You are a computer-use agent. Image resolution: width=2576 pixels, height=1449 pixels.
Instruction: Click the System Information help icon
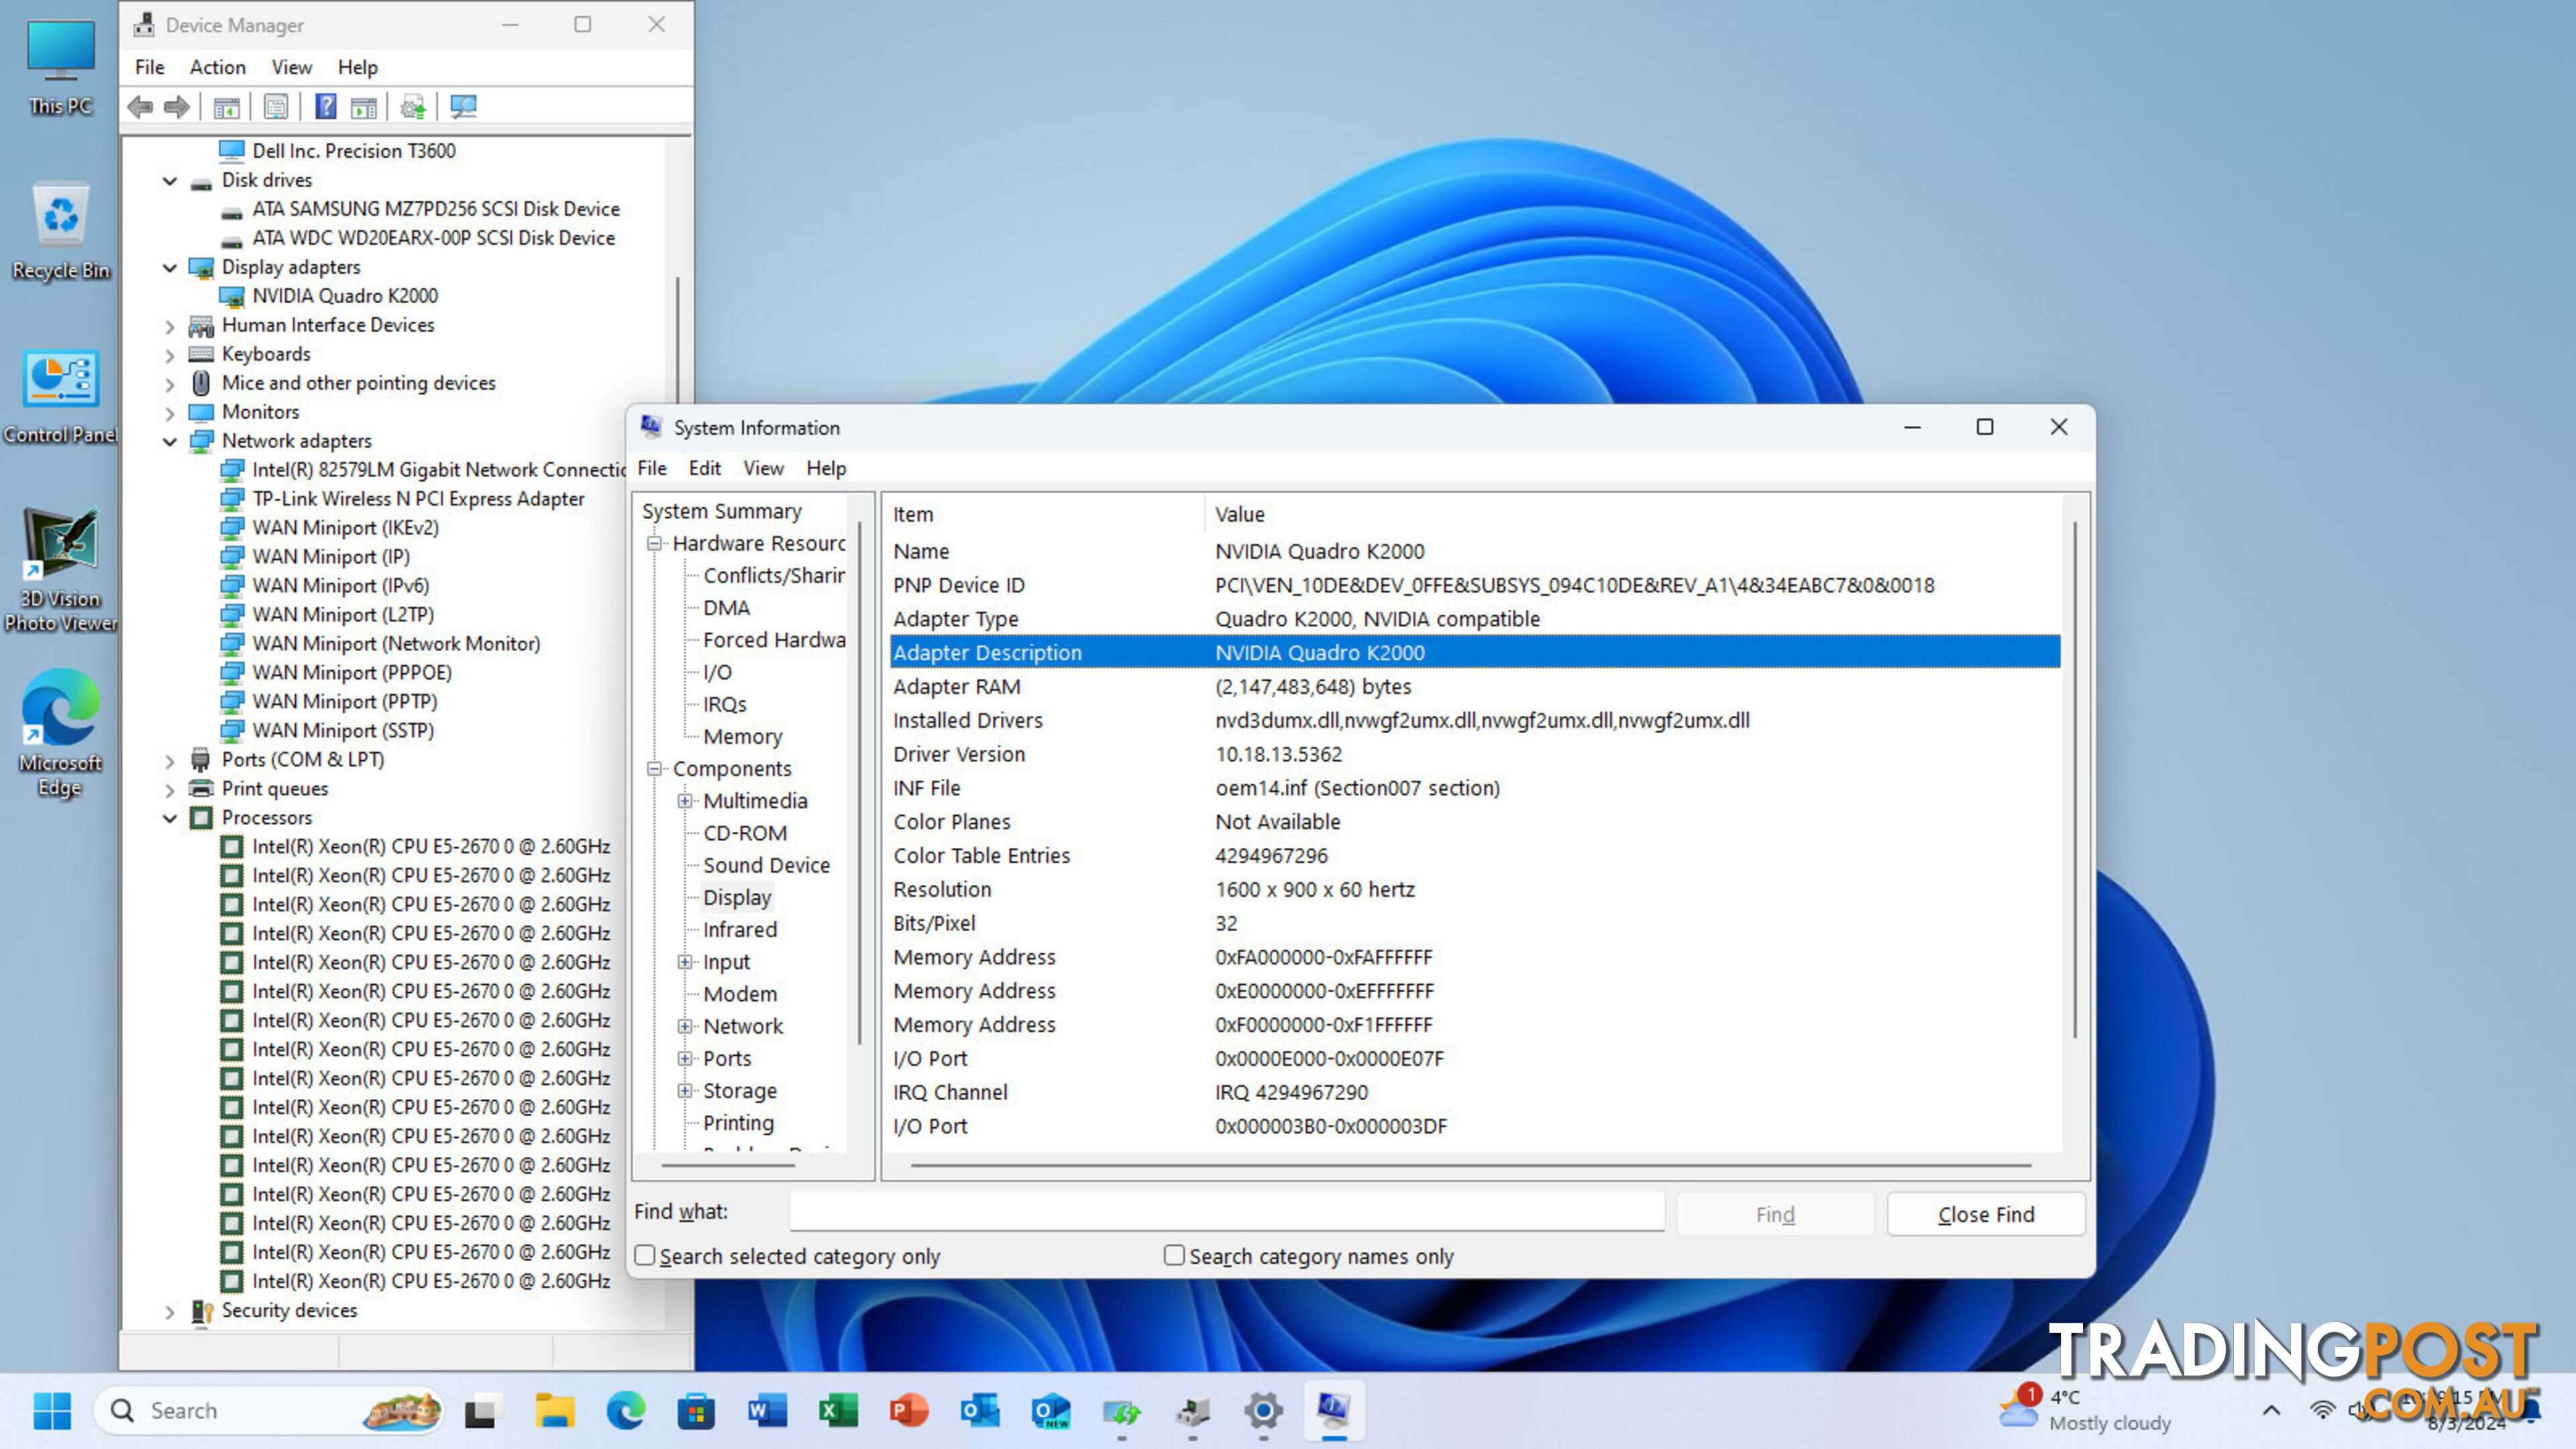pos(824,467)
